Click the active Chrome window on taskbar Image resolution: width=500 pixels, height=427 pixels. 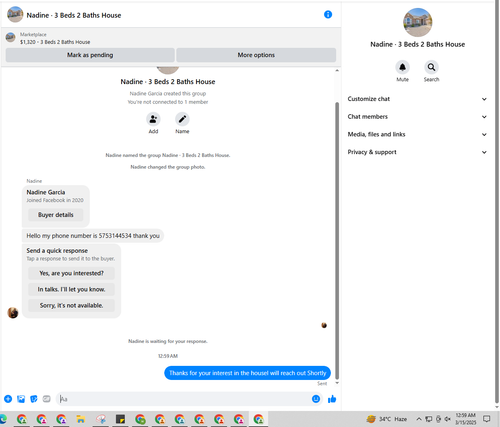point(258,419)
